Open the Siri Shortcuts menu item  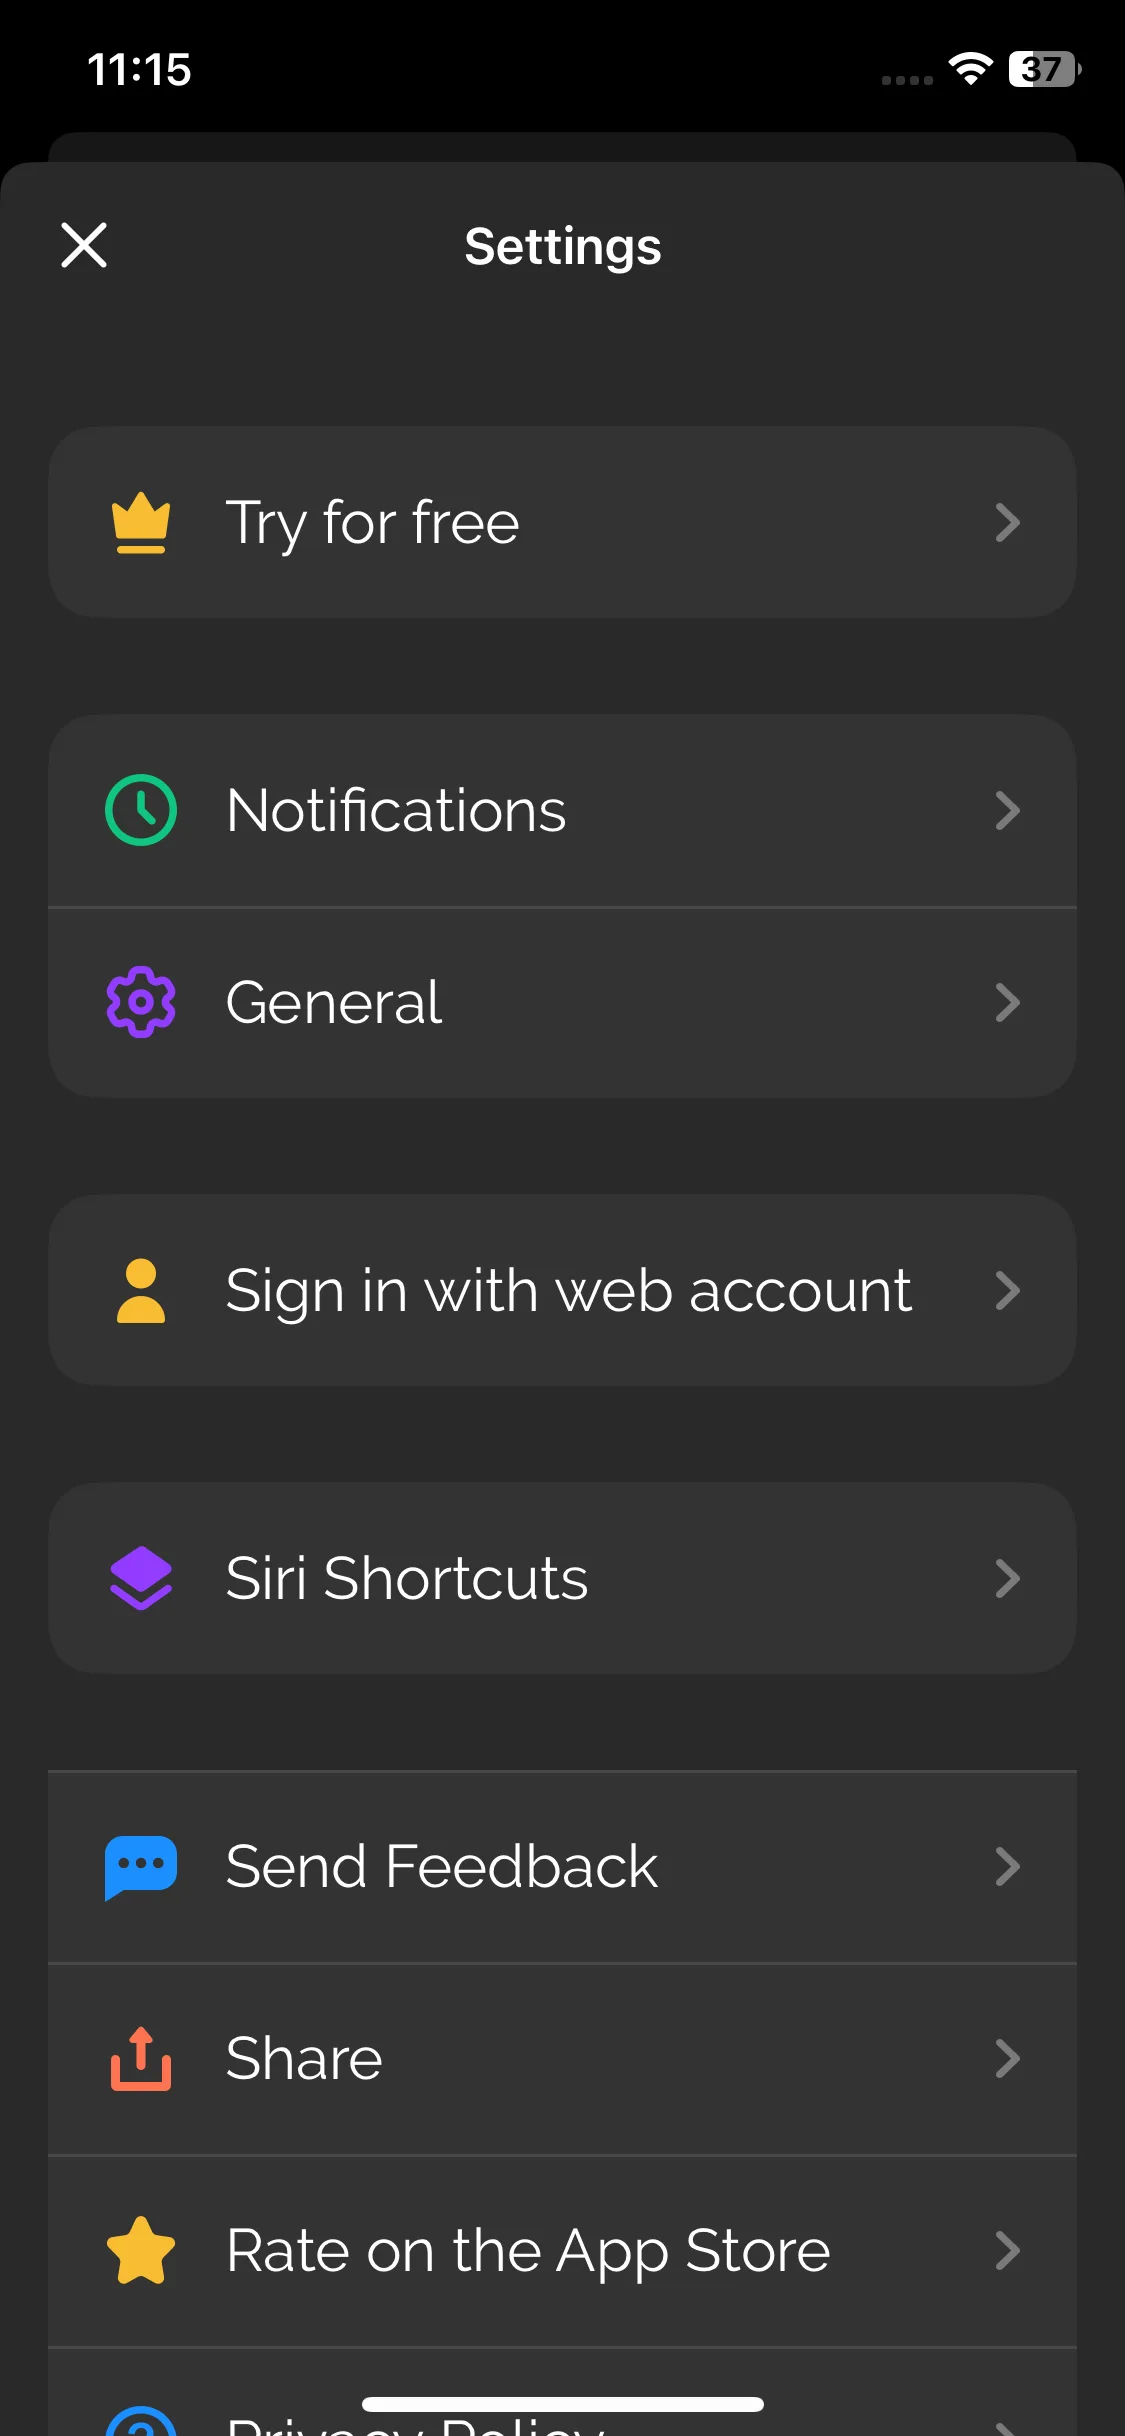coord(406,1578)
